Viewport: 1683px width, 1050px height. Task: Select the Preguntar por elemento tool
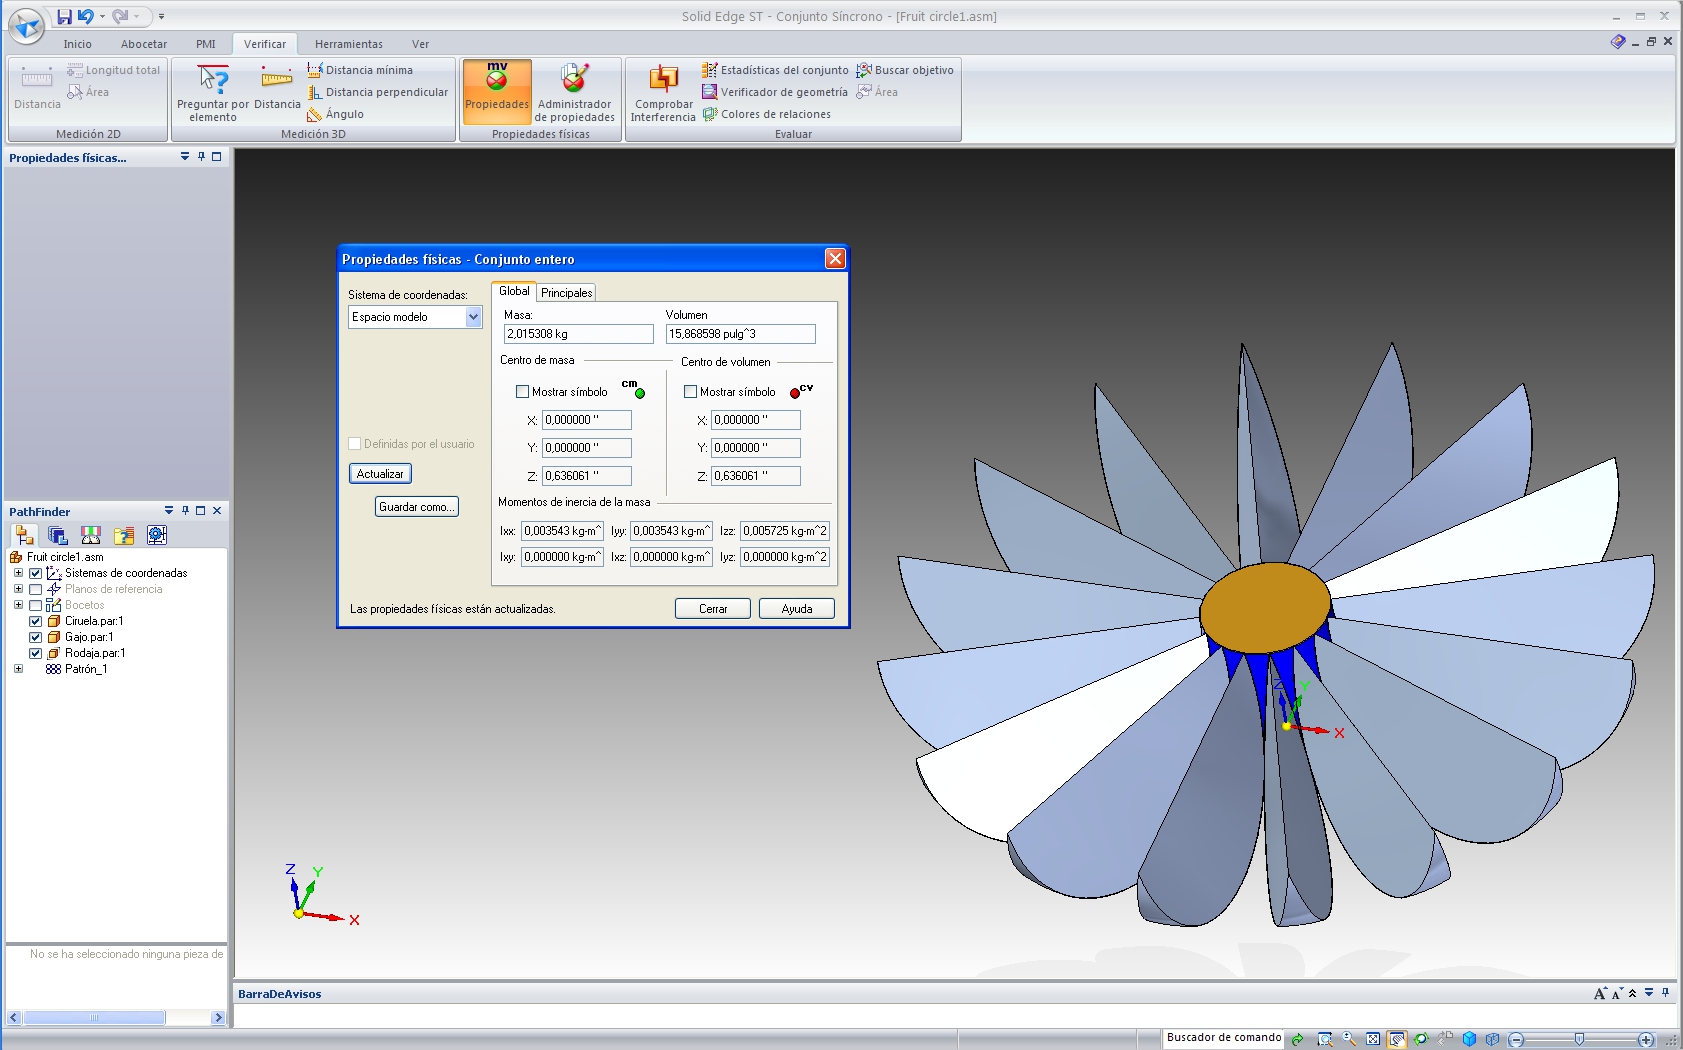tap(213, 93)
